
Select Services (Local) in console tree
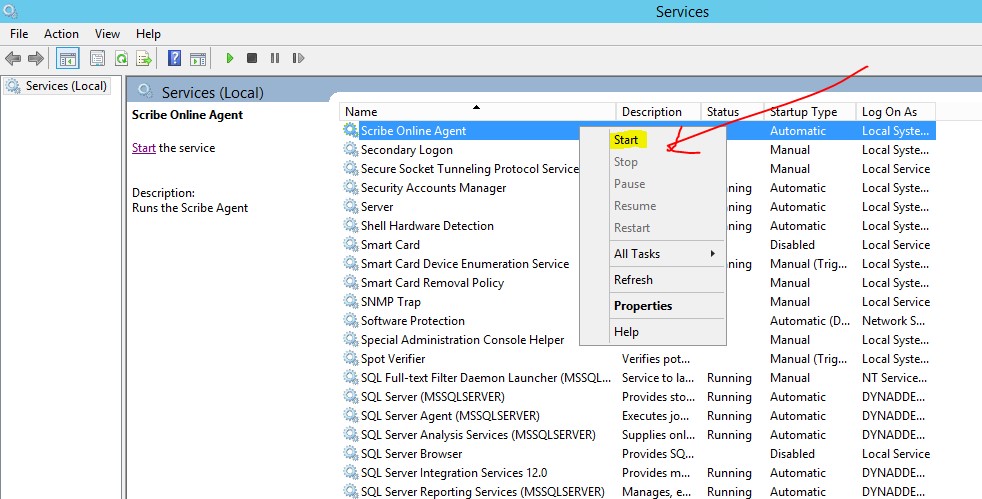[58, 86]
